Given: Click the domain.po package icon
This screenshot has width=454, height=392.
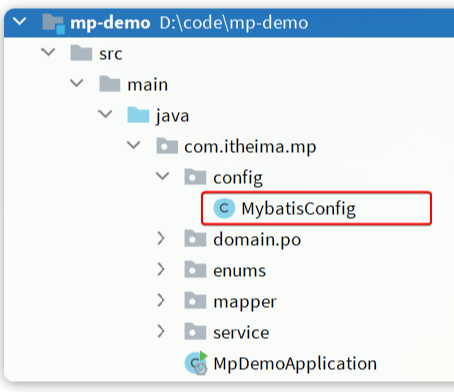Looking at the screenshot, I should click(195, 239).
